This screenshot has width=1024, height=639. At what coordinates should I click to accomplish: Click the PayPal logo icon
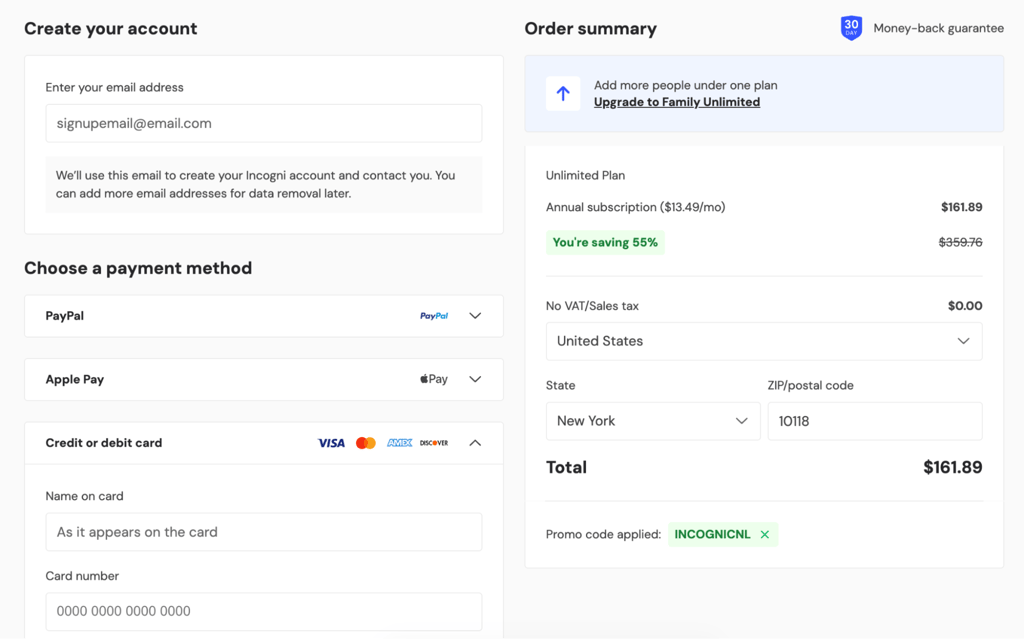click(434, 316)
